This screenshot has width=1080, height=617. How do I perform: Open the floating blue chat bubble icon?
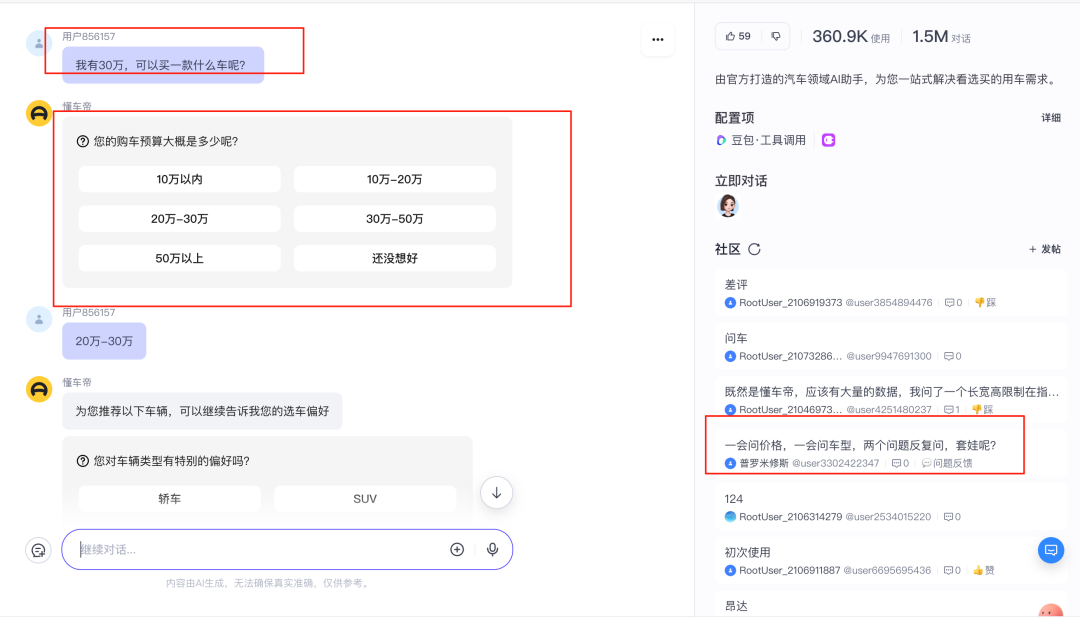click(x=1051, y=549)
